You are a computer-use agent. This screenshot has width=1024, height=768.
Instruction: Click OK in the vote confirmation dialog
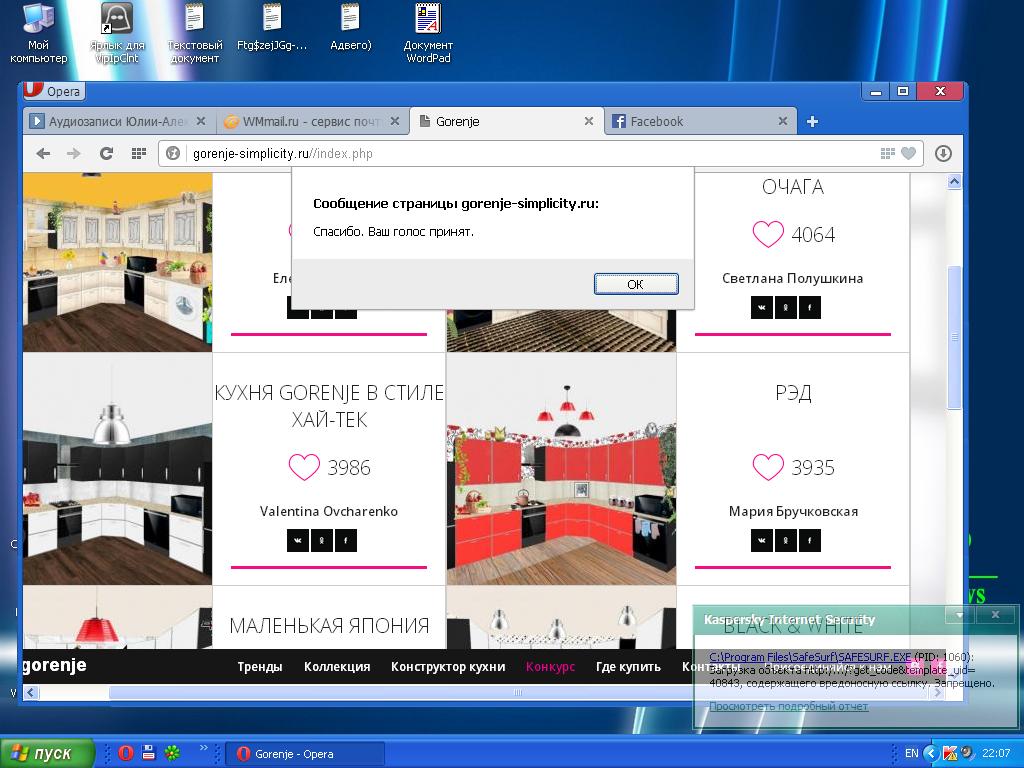click(x=635, y=284)
